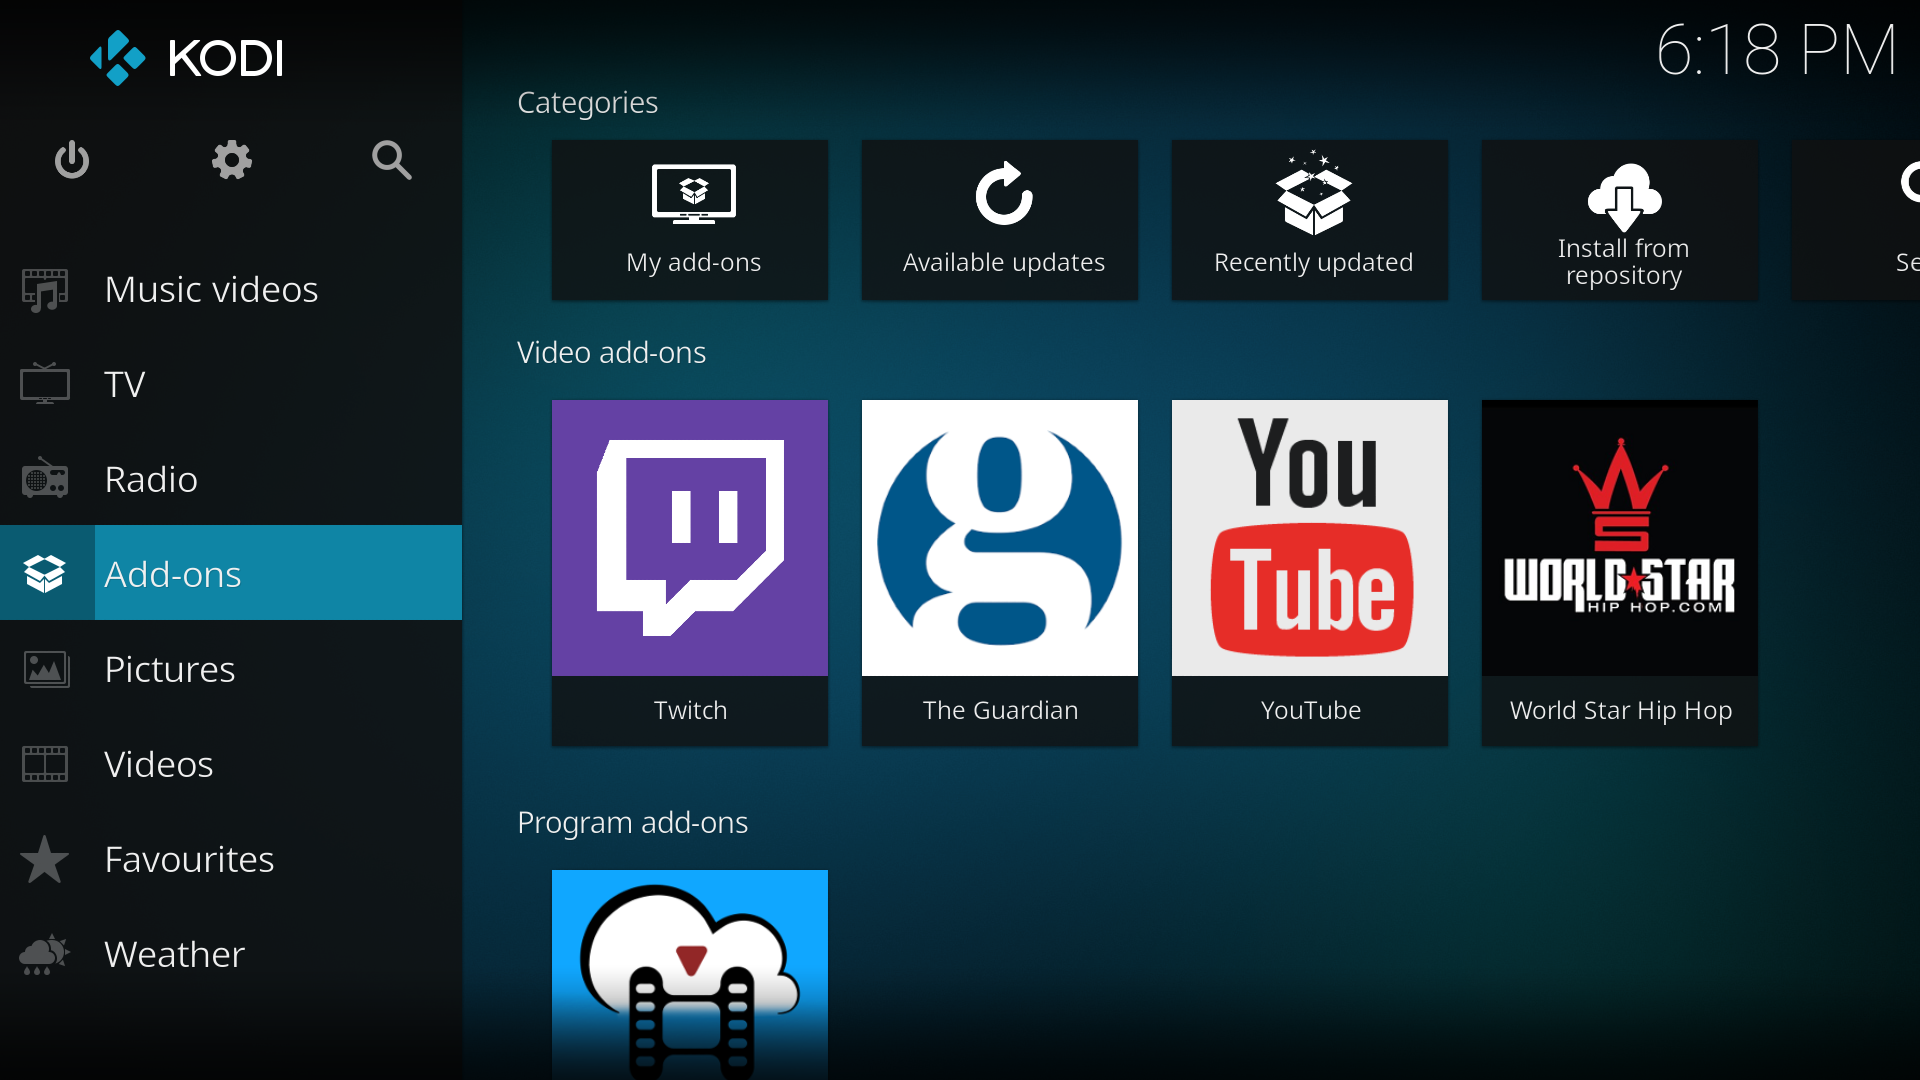Image resolution: width=1920 pixels, height=1080 pixels.
Task: Click the search magnifier icon
Action: (391, 160)
